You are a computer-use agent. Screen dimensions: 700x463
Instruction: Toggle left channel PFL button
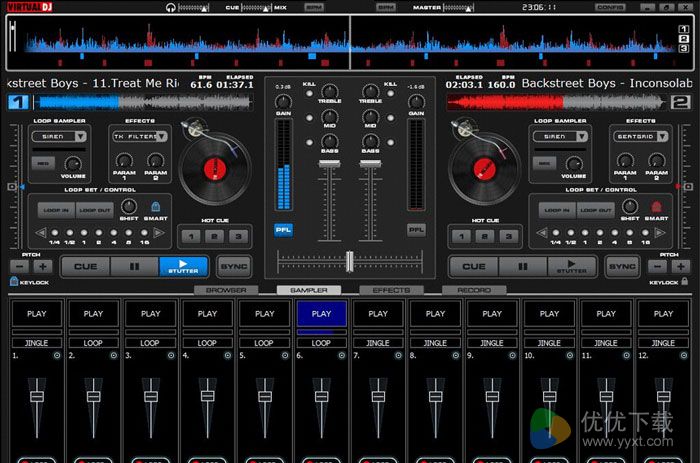coord(283,230)
